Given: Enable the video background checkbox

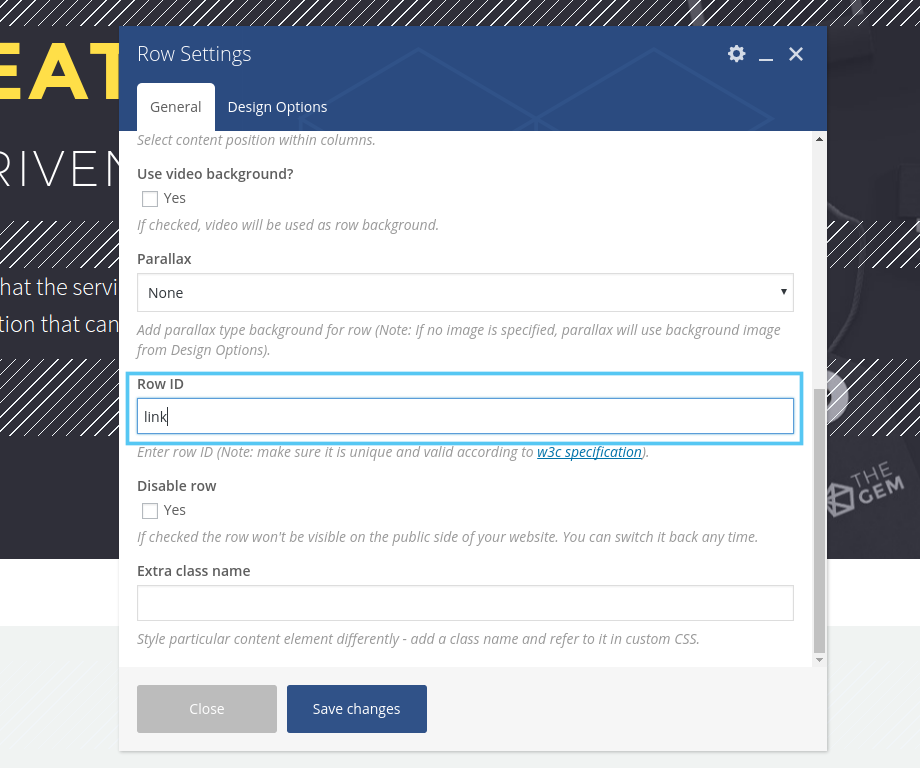Looking at the screenshot, I should pyautogui.click(x=150, y=199).
